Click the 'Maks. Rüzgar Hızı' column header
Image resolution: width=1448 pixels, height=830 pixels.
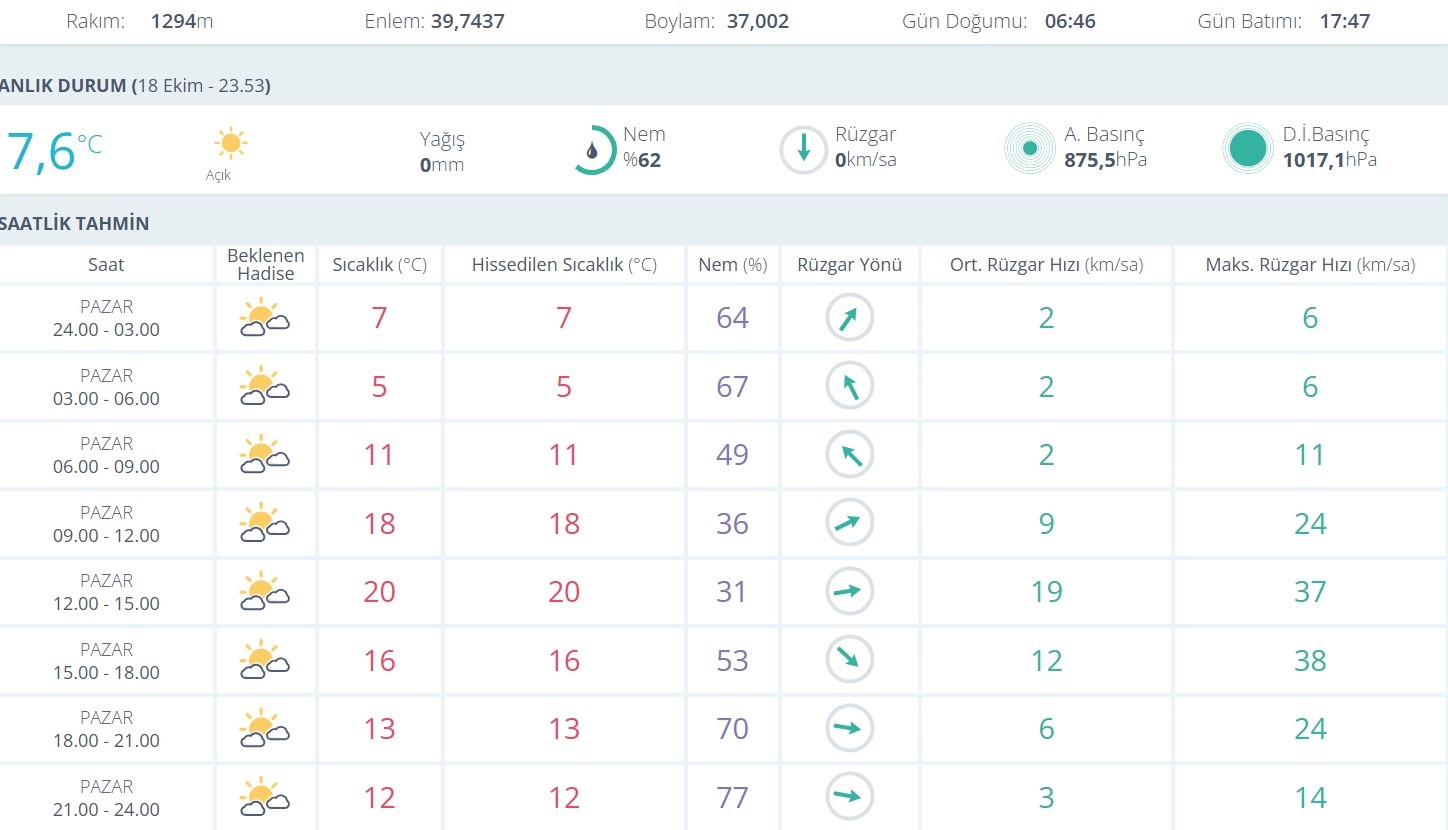tap(1310, 265)
